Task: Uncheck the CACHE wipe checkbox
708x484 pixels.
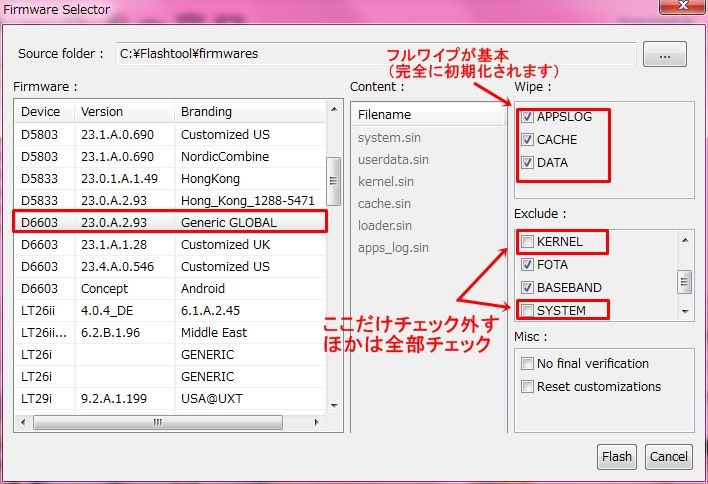Action: point(527,140)
